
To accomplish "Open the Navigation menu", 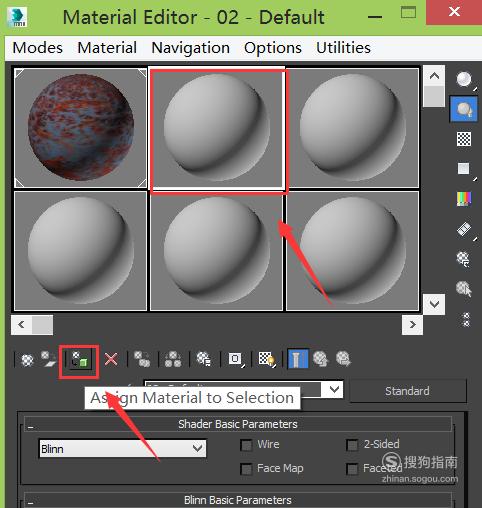I will point(191,48).
